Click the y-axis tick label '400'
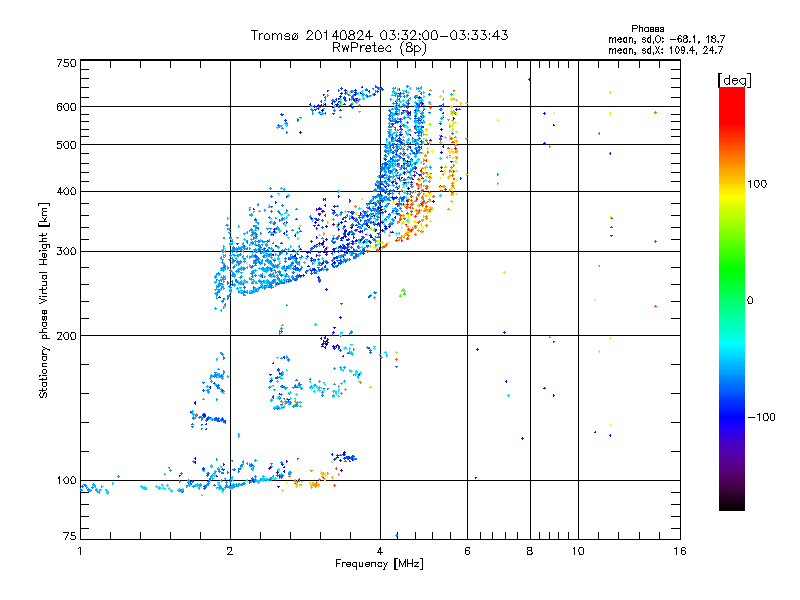The image size is (800, 600). click(66, 191)
